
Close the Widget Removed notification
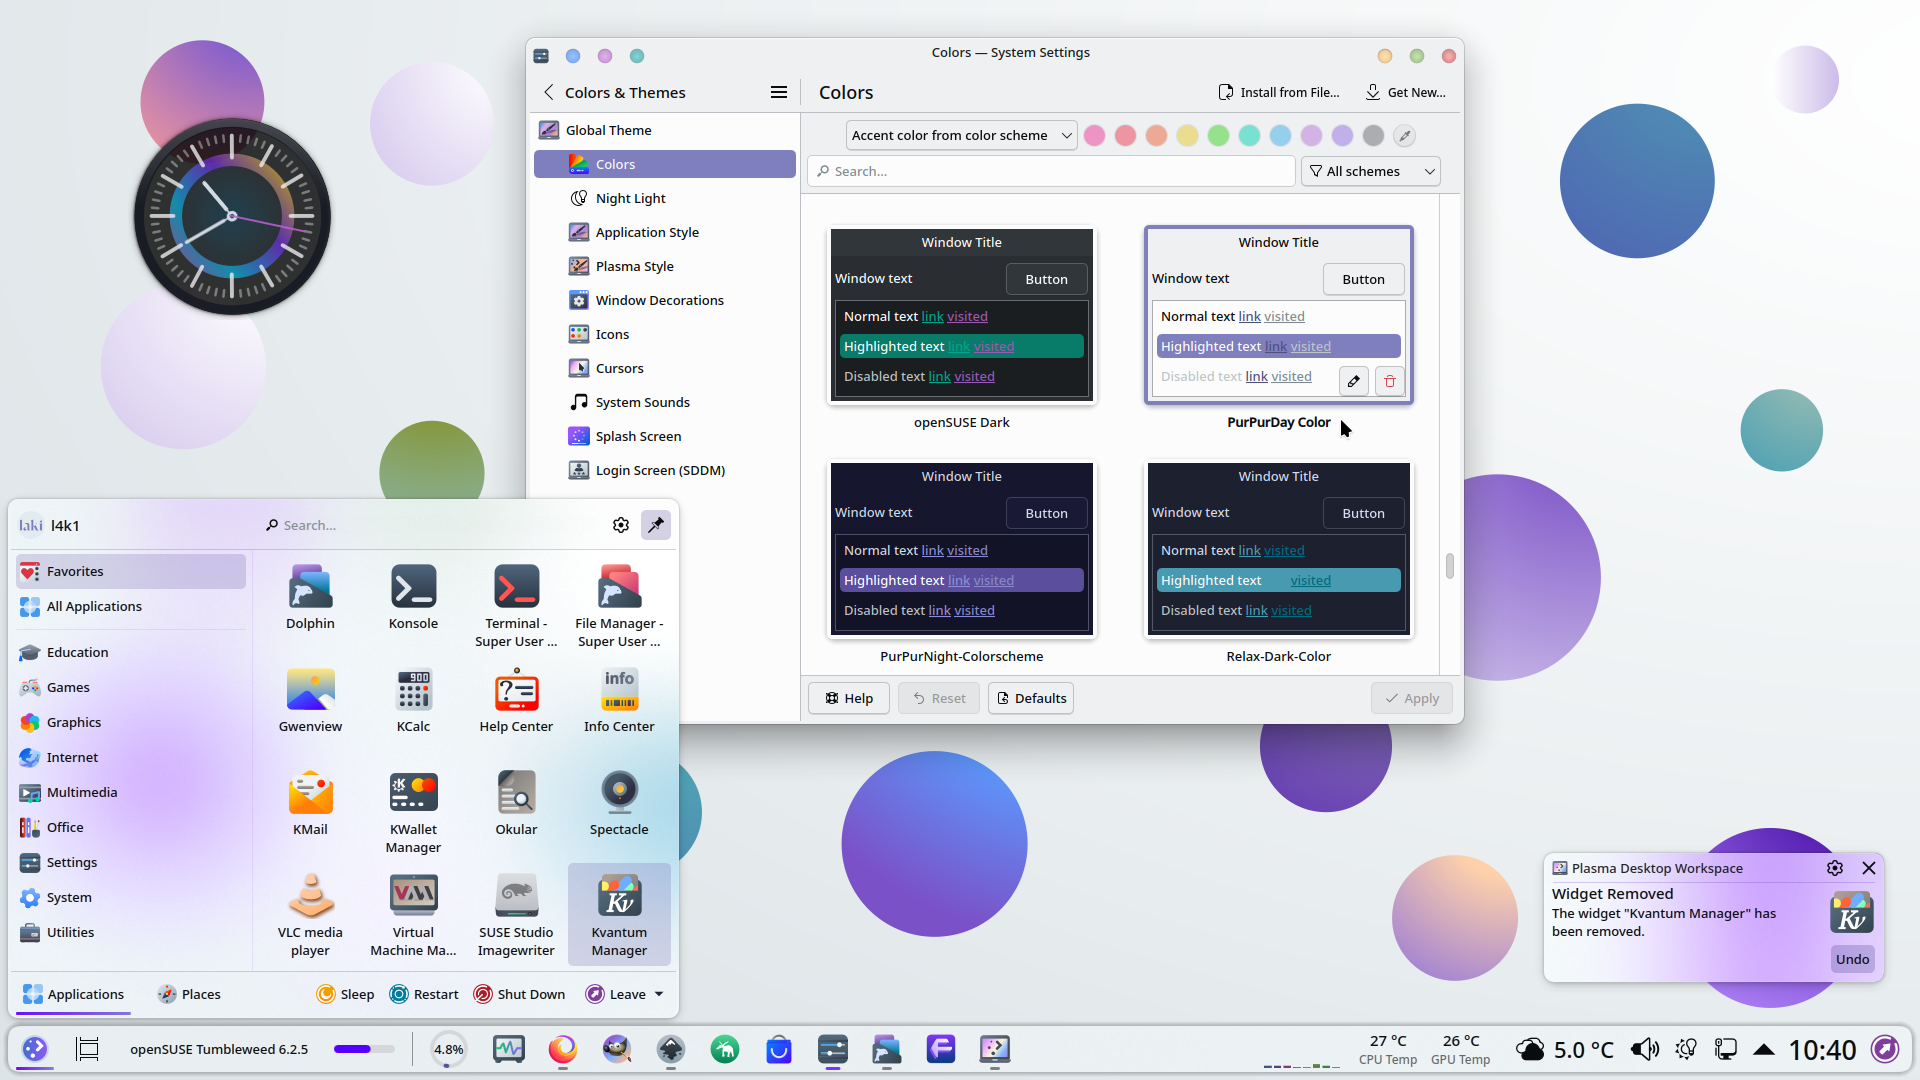[x=1868, y=868]
